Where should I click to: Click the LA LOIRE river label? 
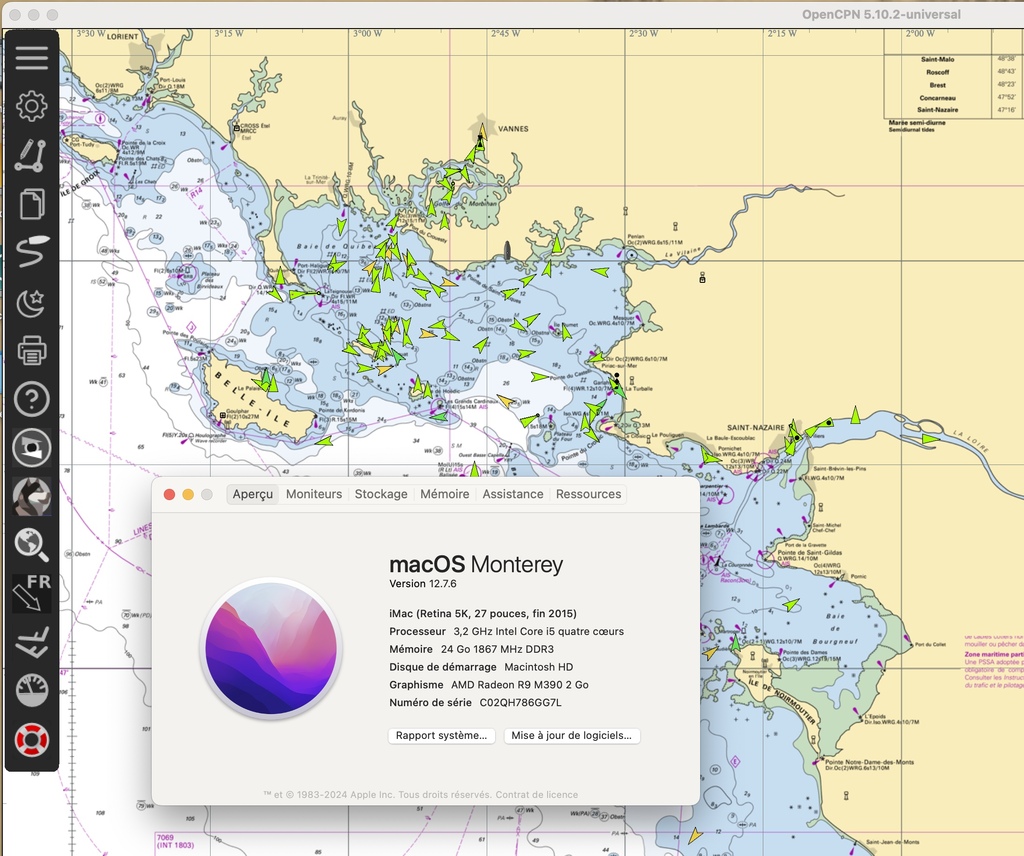click(x=970, y=441)
